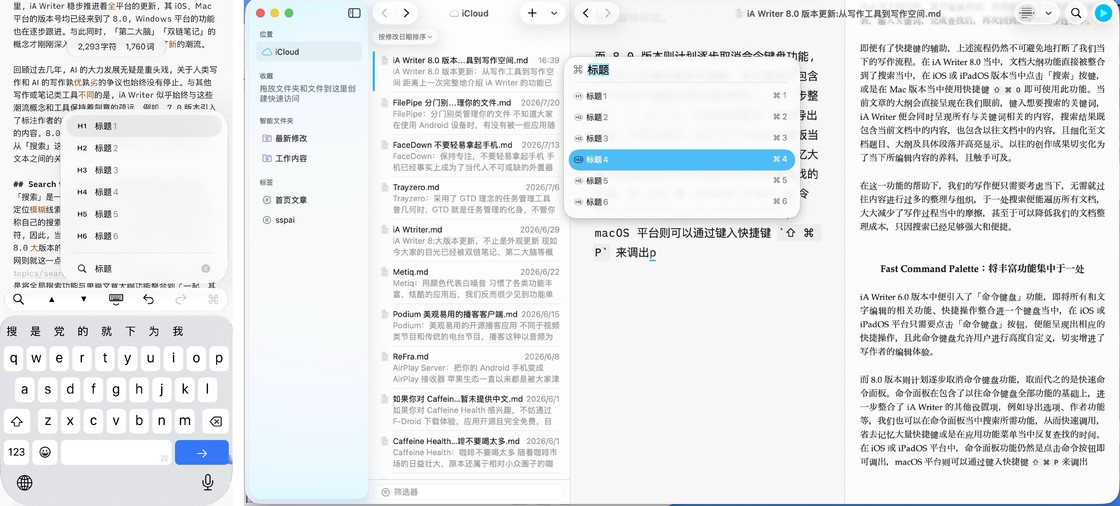This screenshot has height=506, width=1120.
Task: Tap the command key icon in phone toolbar
Action: click(212, 299)
